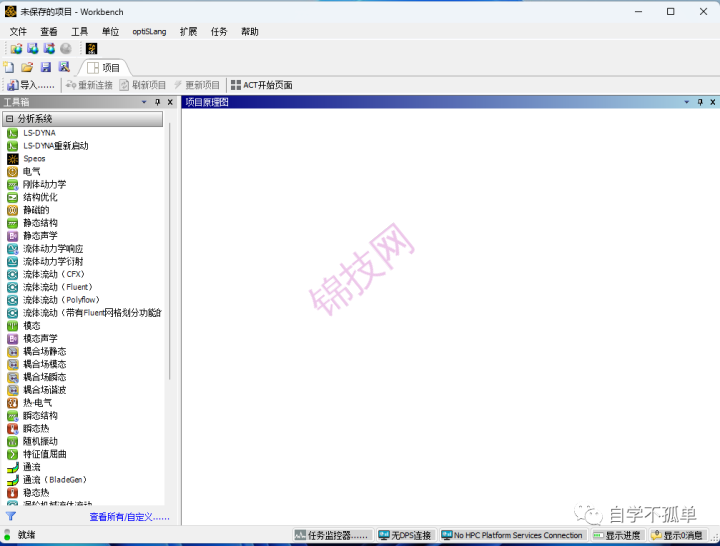Image resolution: width=720 pixels, height=546 pixels.
Task: Select the 特征值屈曲 icon
Action: (12, 455)
